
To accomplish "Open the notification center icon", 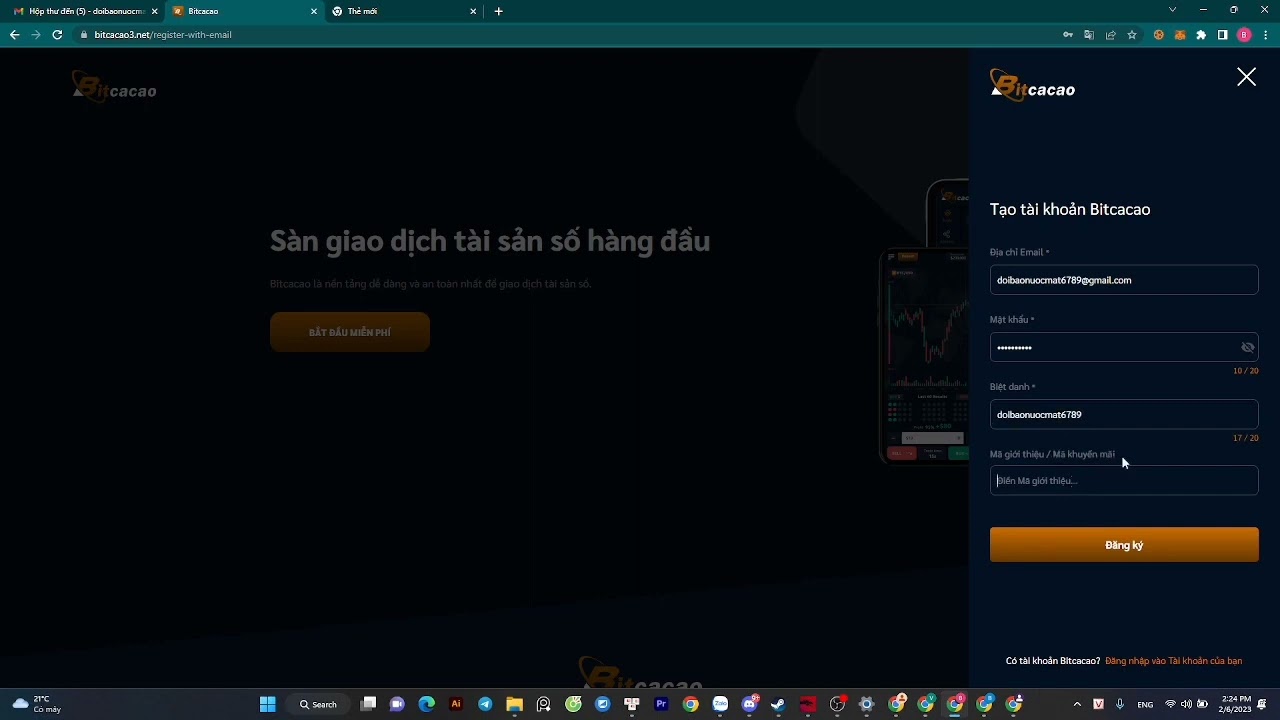I will [1263, 704].
